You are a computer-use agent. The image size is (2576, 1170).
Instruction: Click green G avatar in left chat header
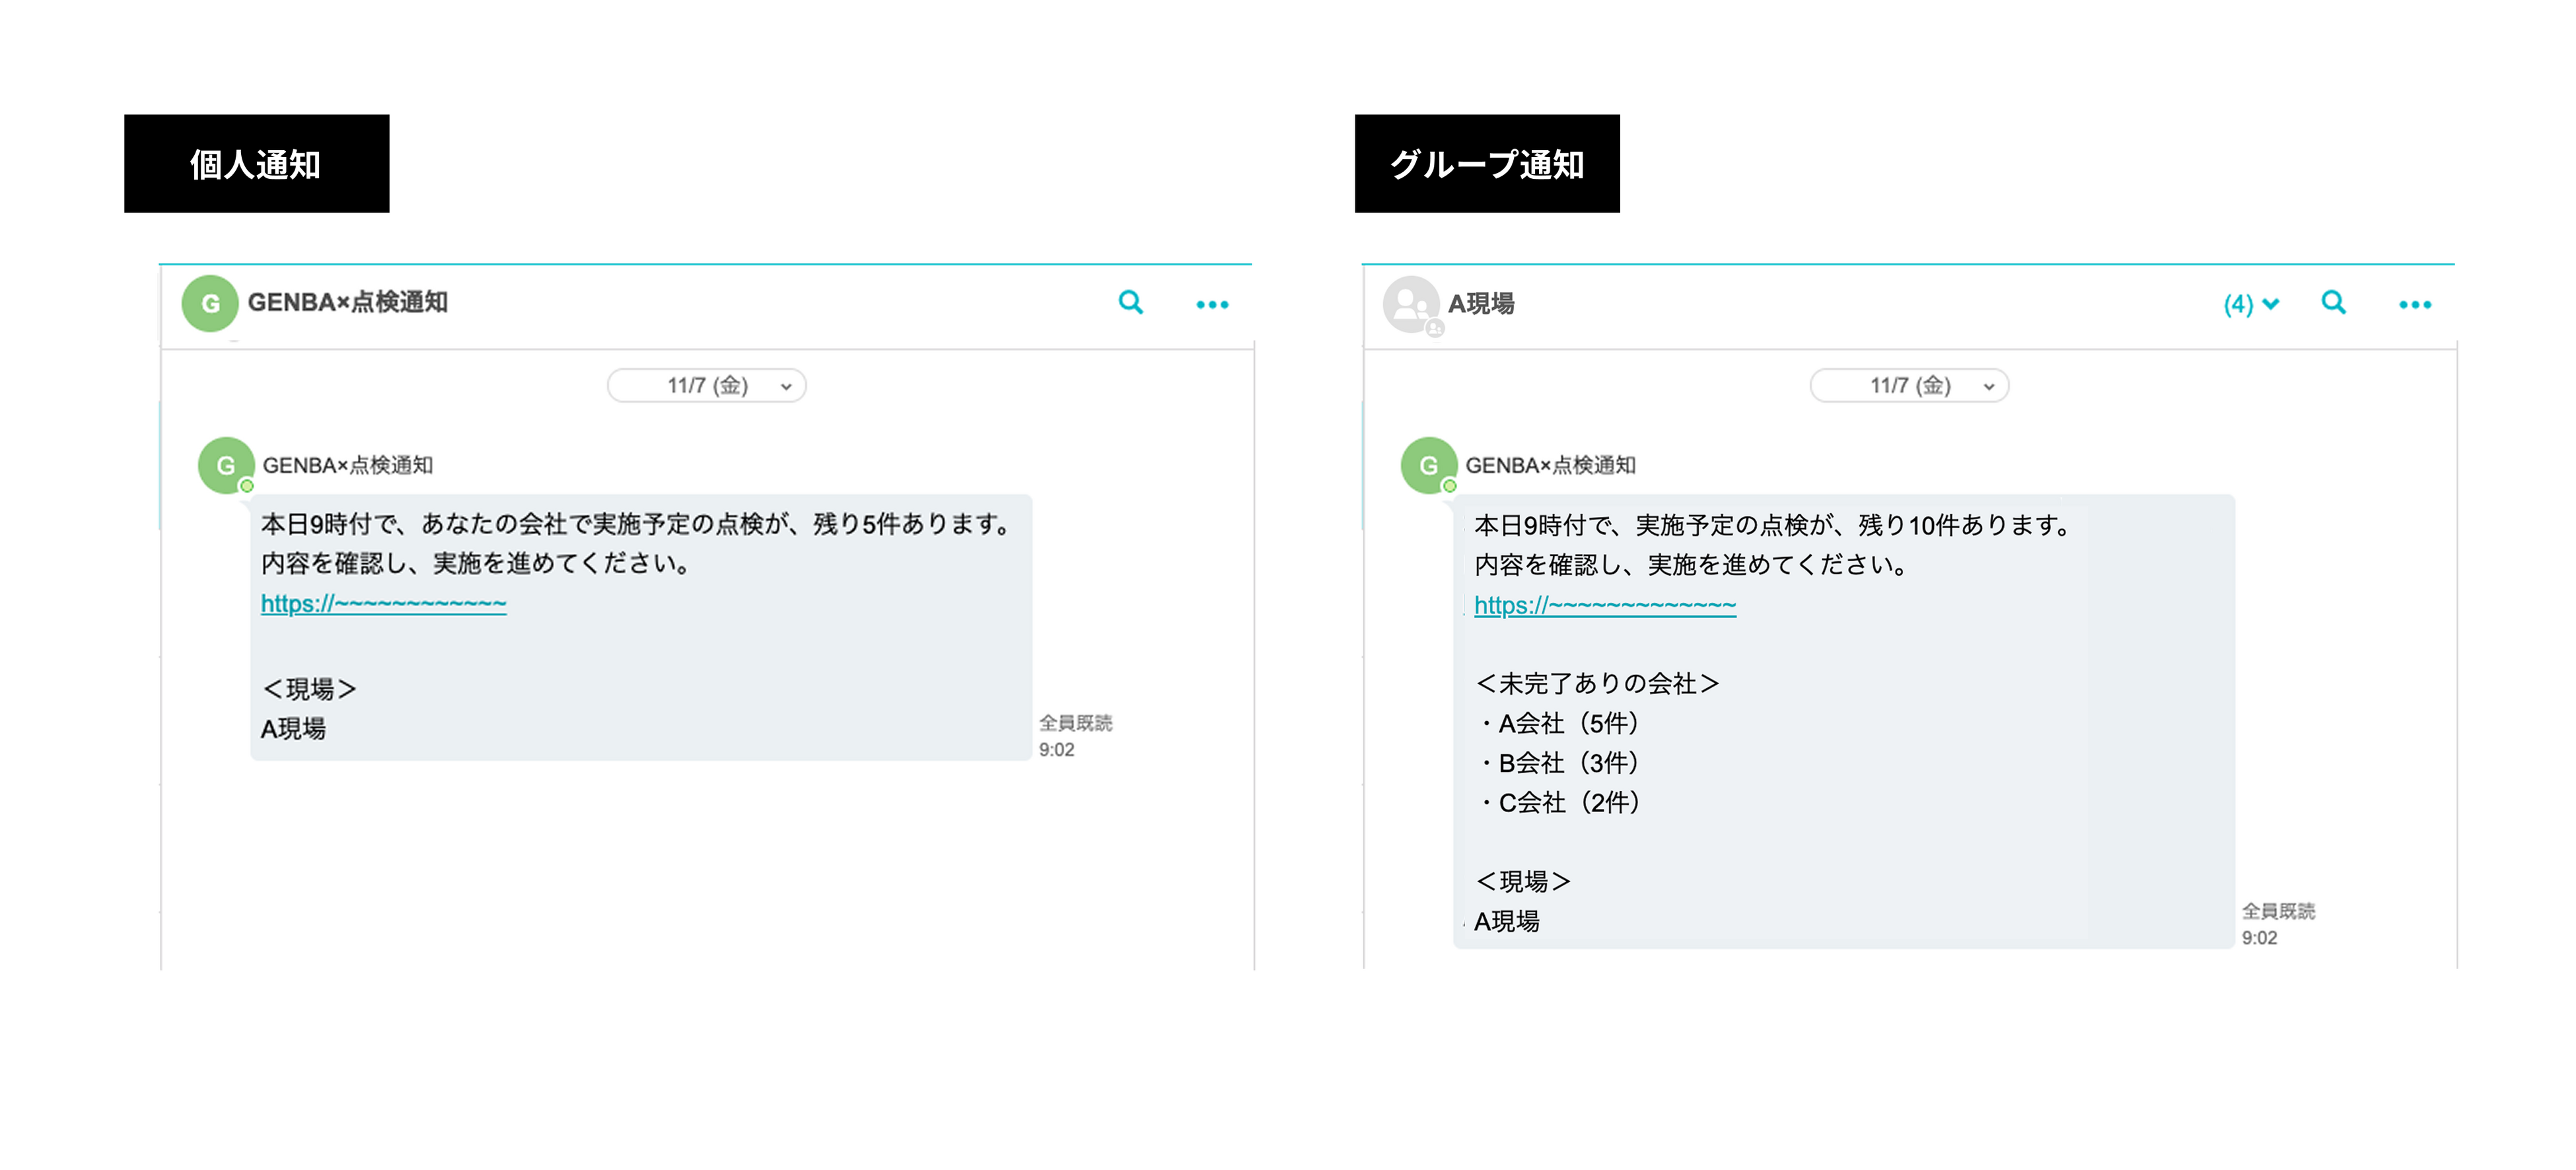[210, 304]
